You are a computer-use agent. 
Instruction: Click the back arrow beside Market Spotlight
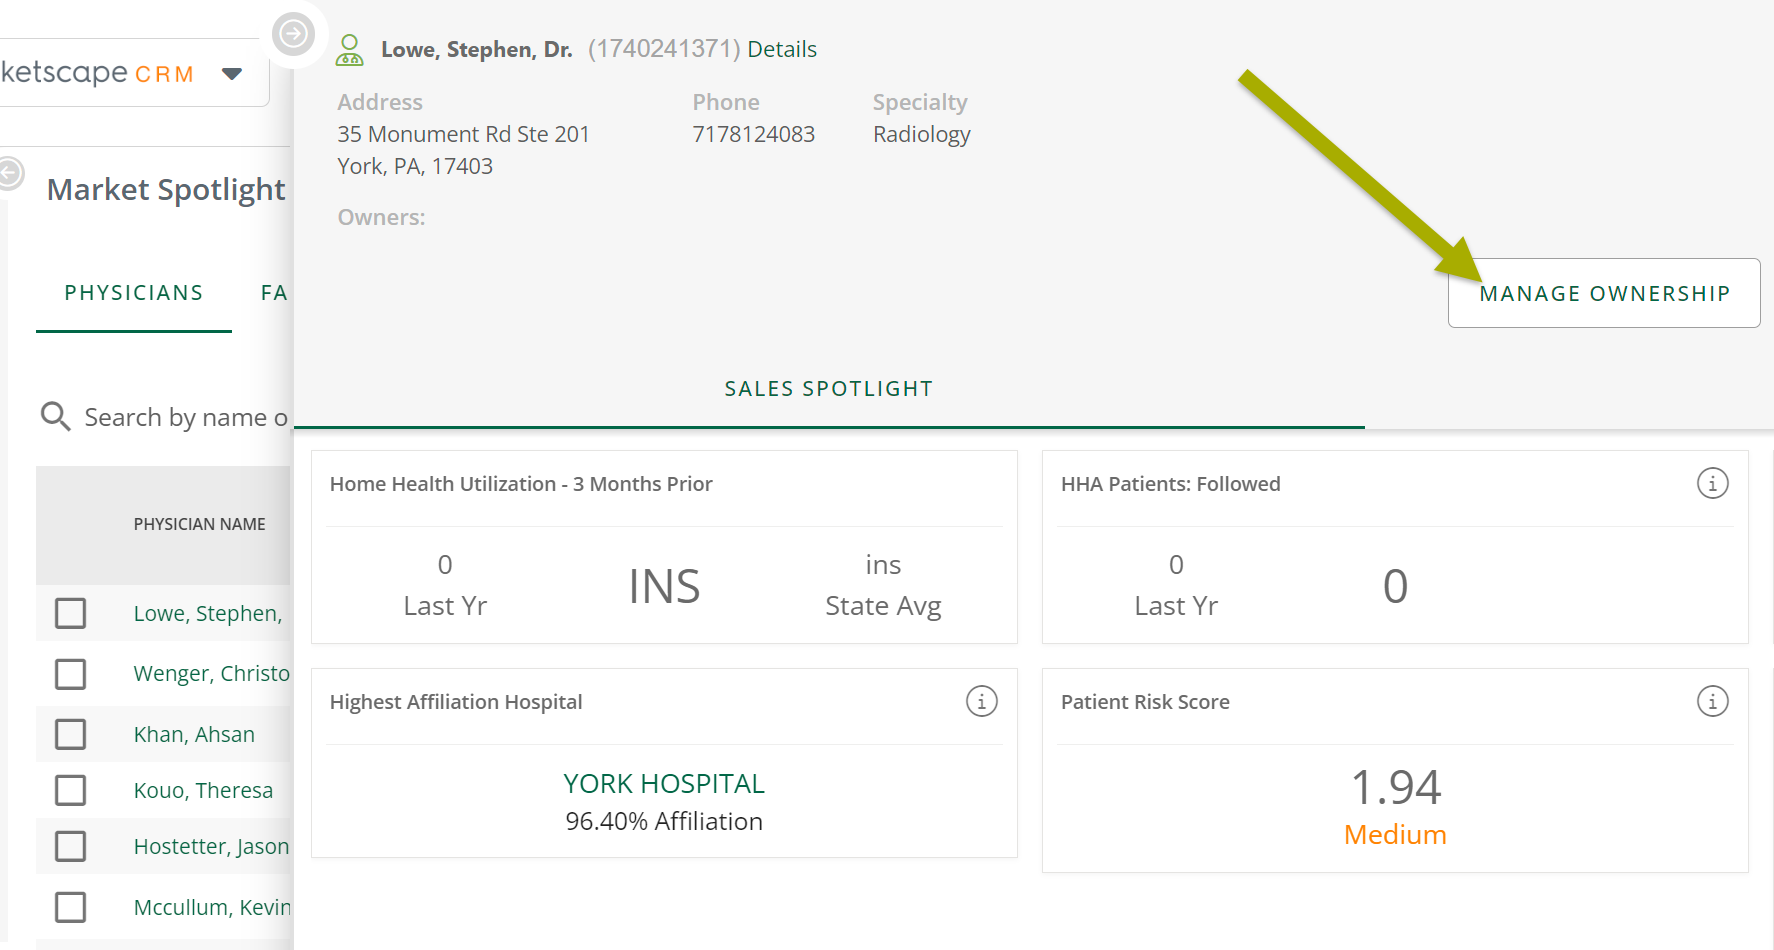coord(10,173)
